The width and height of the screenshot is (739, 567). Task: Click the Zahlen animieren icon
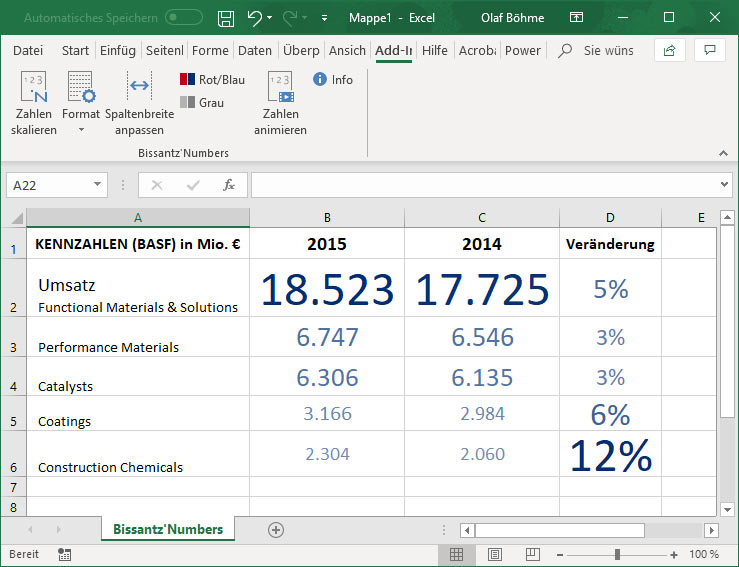point(280,88)
